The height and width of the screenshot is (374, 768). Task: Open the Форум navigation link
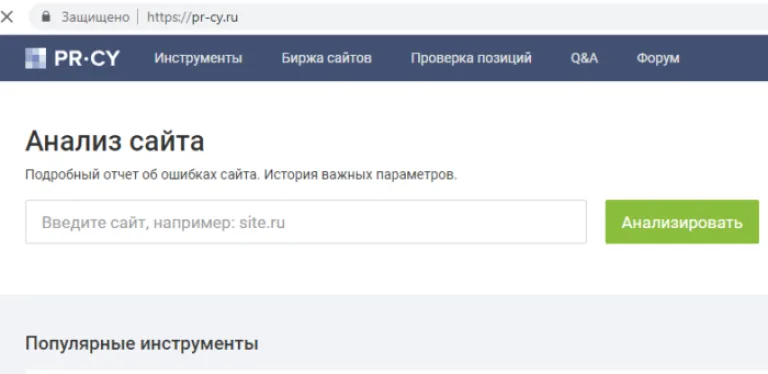coord(658,58)
